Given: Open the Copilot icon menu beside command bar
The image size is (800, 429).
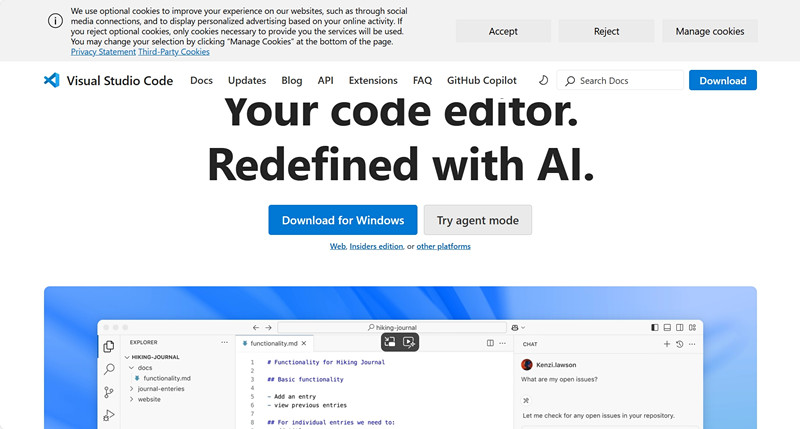Looking at the screenshot, I should coord(518,327).
